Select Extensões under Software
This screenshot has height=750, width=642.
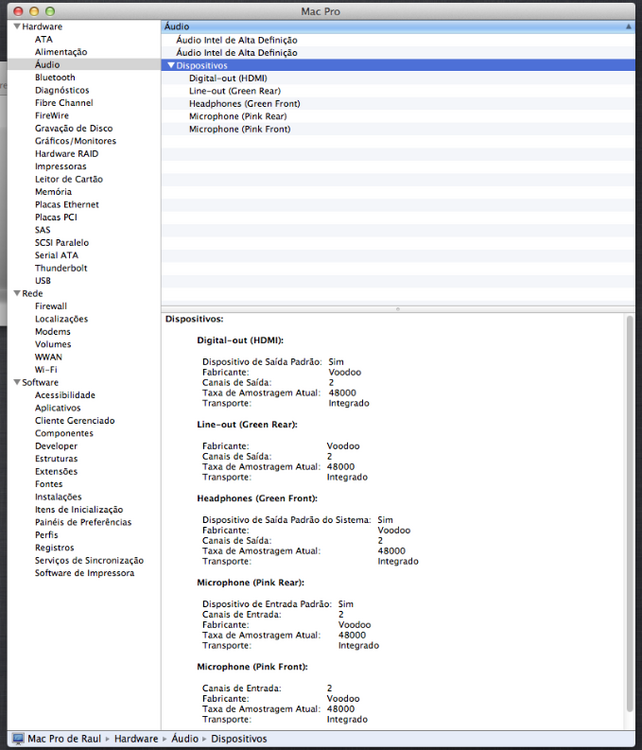pyautogui.click(x=56, y=472)
